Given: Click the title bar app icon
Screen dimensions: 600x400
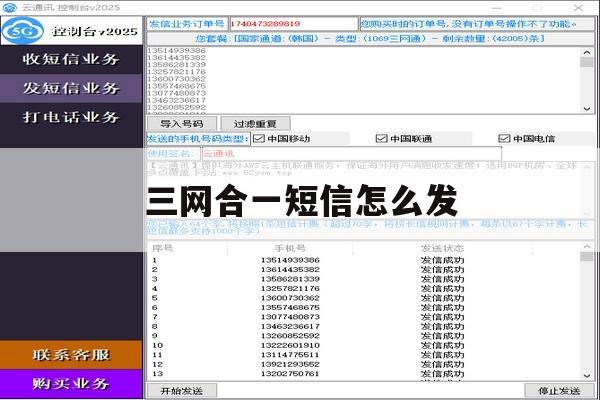Looking at the screenshot, I should pyautogui.click(x=10, y=7).
